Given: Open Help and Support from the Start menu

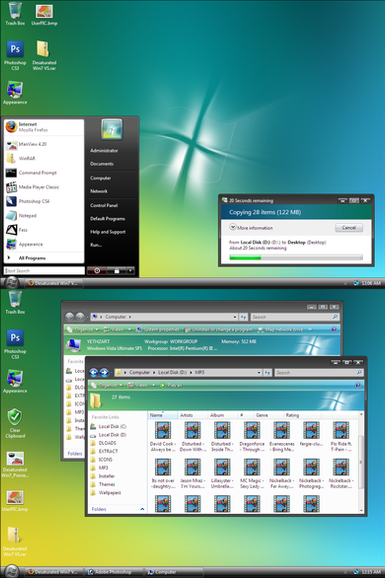Looking at the screenshot, I should coord(108,232).
